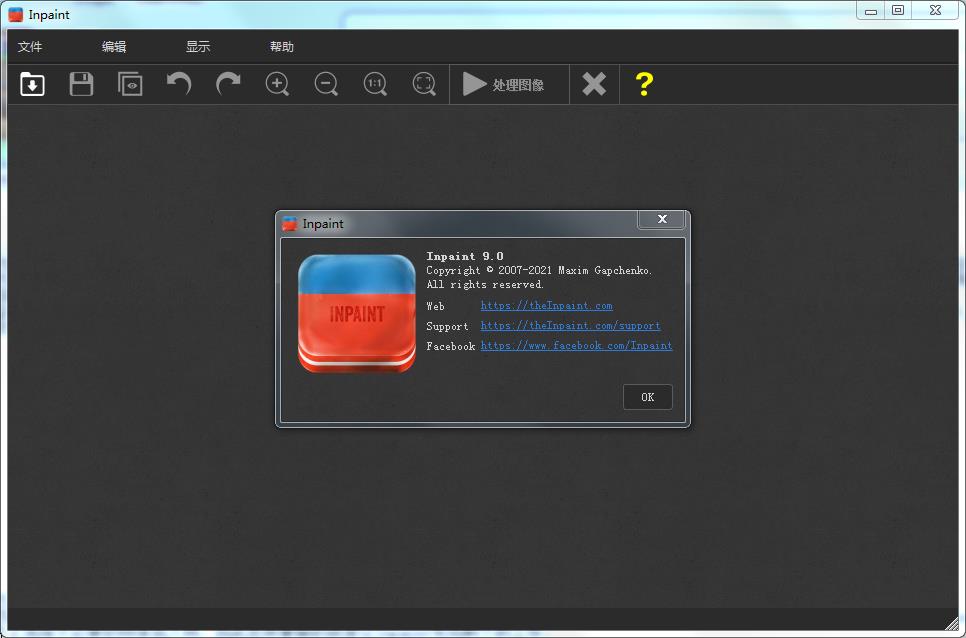Undo the last action with the toolbar arrow
966x638 pixels.
[179, 84]
